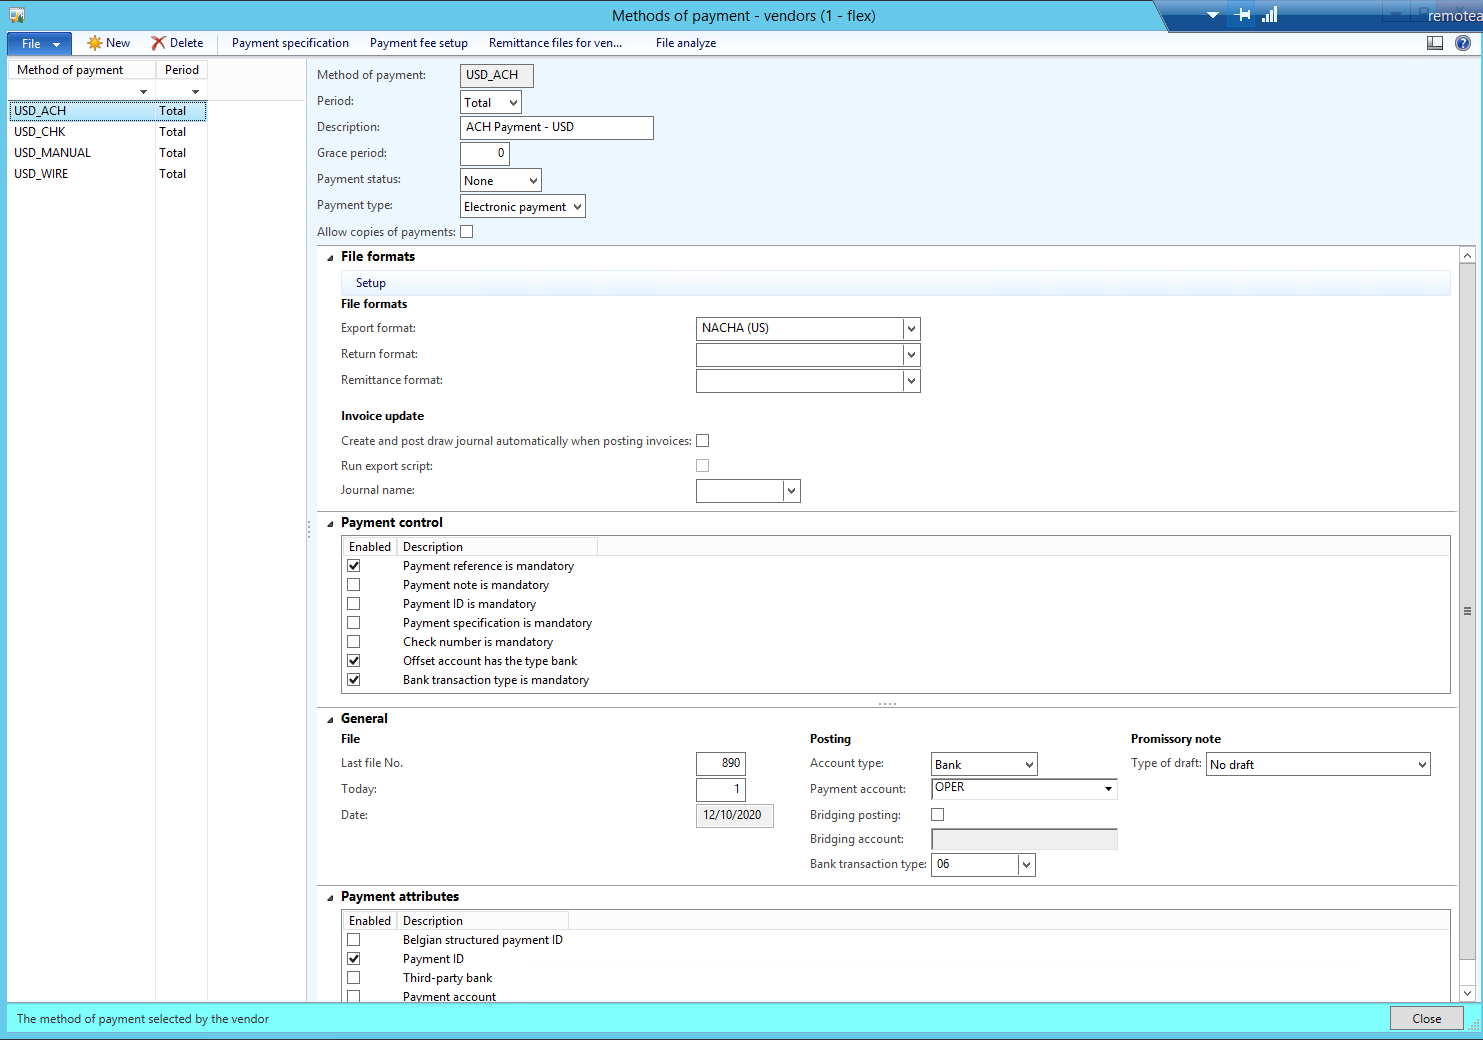Click the pin icon in connection bar
The image size is (1483, 1040).
(x=1243, y=15)
